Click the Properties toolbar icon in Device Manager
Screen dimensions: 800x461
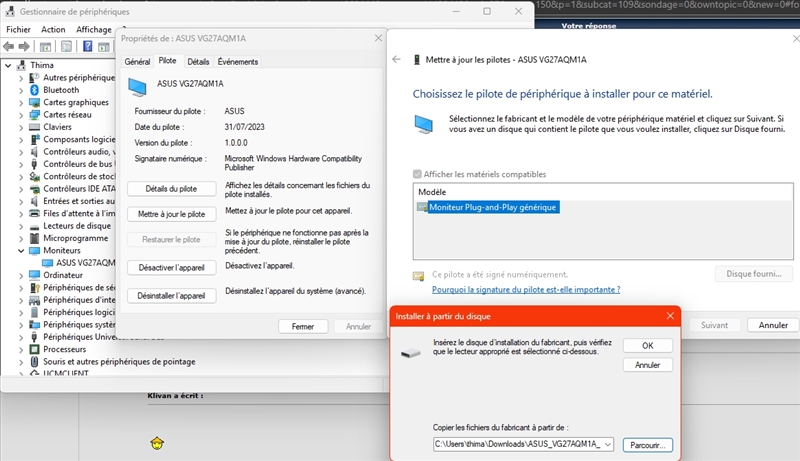(66, 47)
